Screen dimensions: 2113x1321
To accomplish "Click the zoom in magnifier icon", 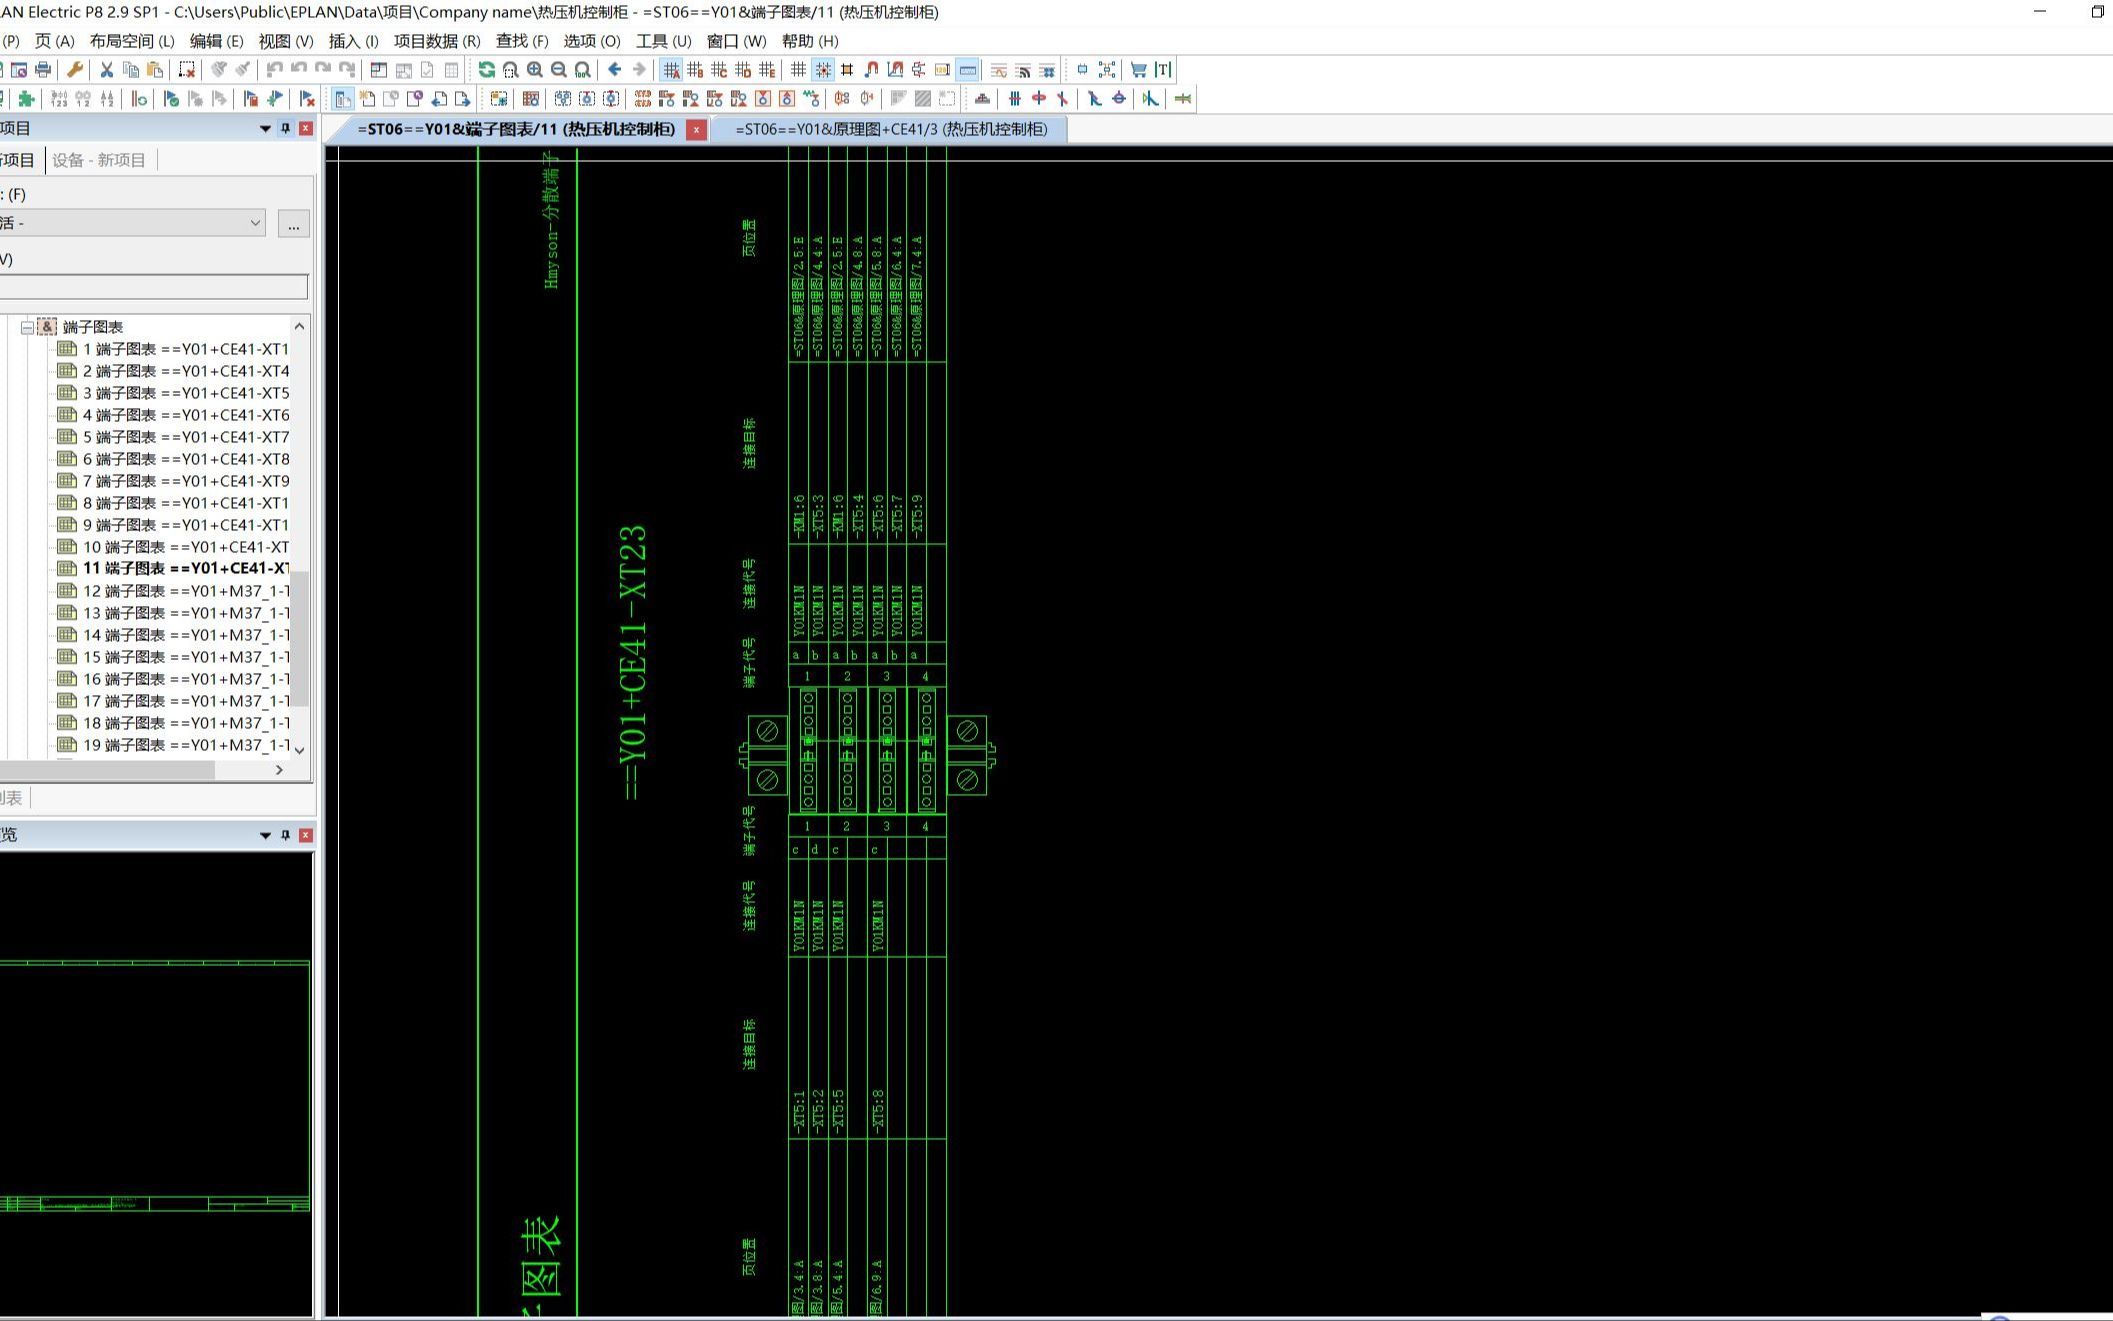I will [x=535, y=70].
